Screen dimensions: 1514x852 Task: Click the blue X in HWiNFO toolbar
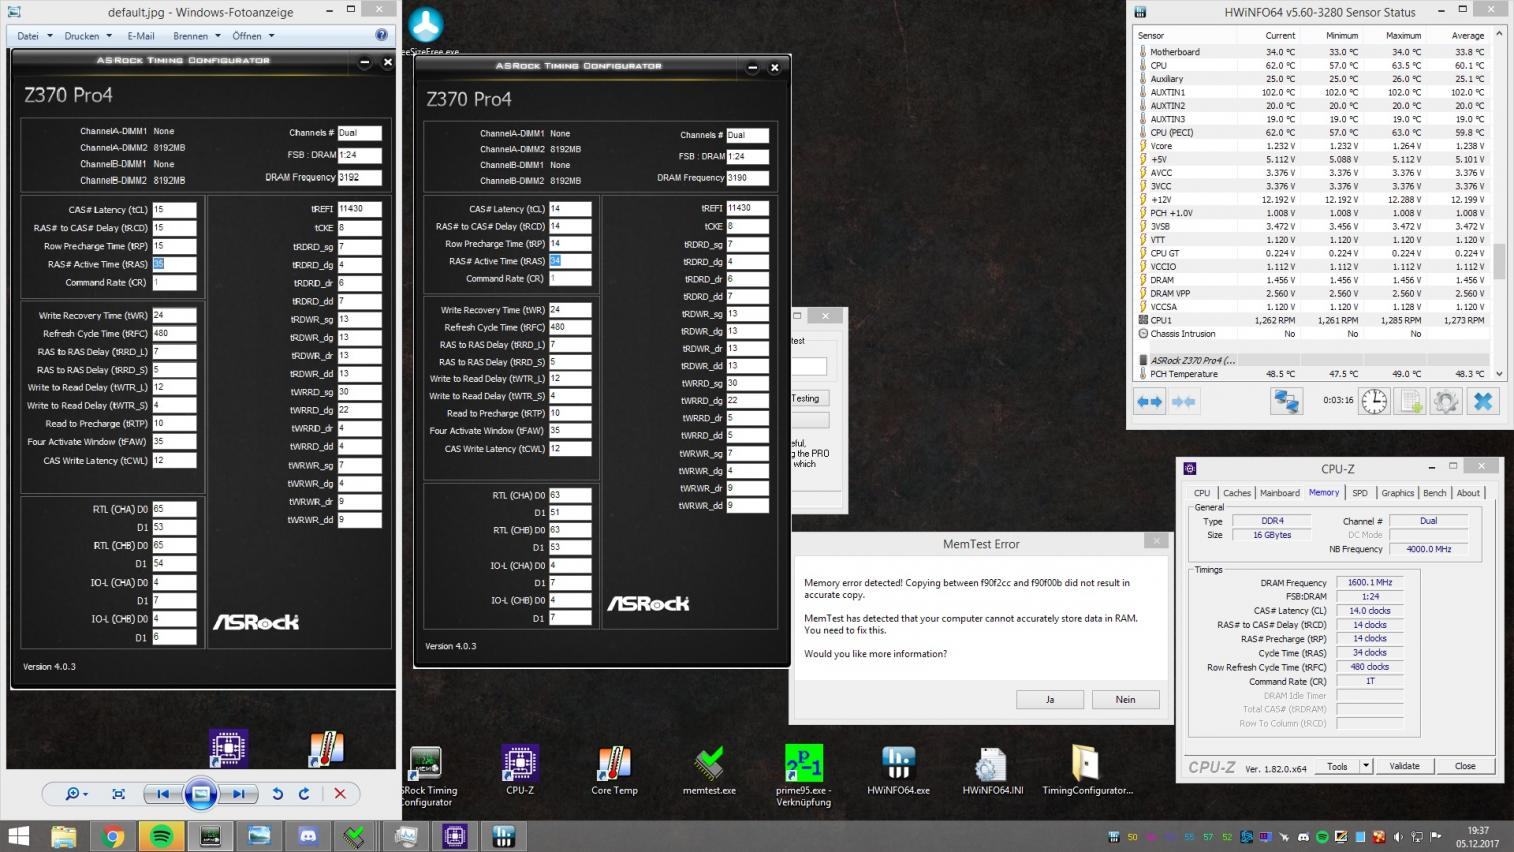coord(1483,401)
